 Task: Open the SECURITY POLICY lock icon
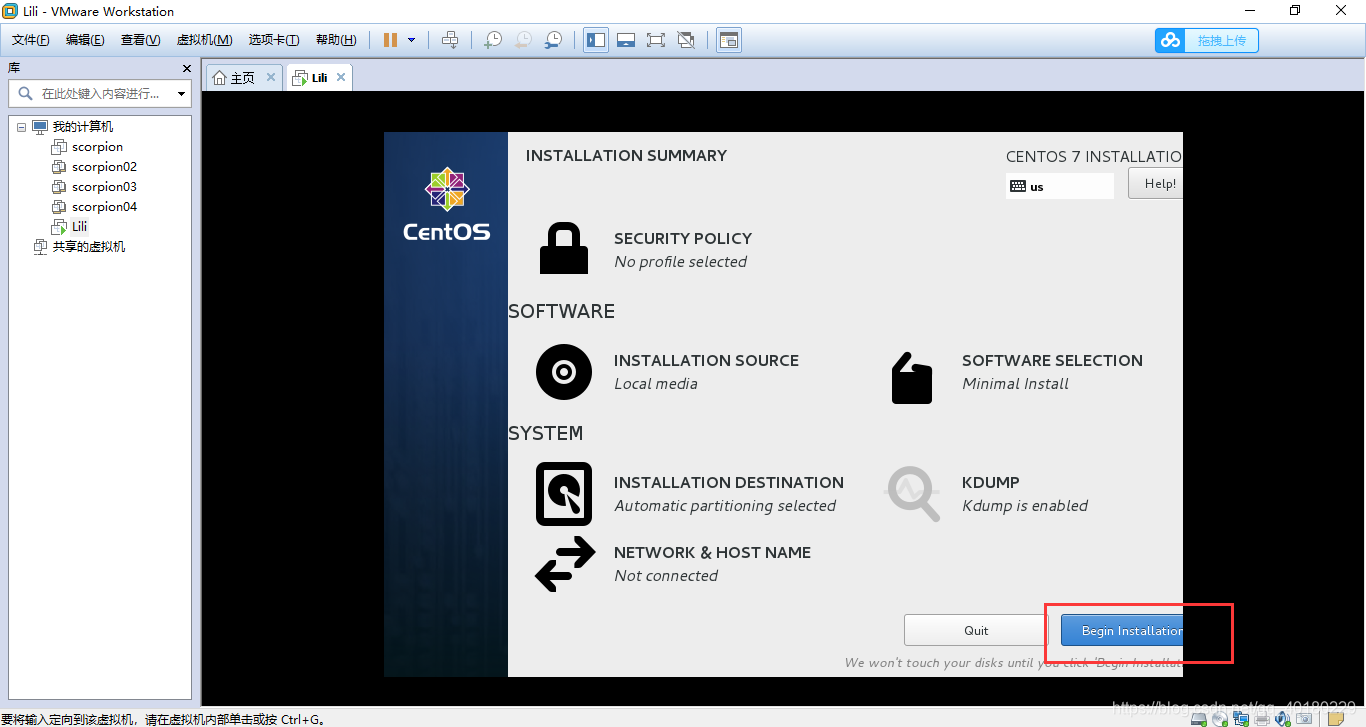point(564,249)
